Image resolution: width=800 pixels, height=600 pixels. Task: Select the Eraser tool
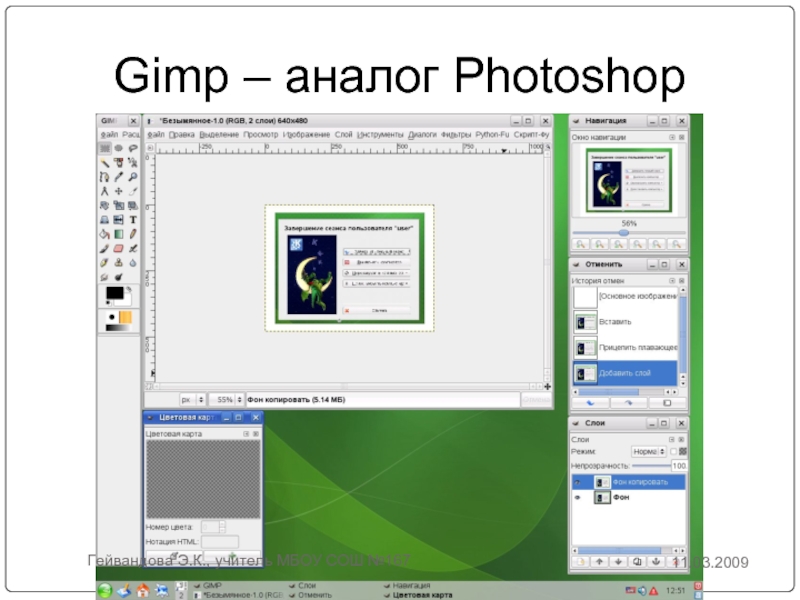pyautogui.click(x=118, y=248)
